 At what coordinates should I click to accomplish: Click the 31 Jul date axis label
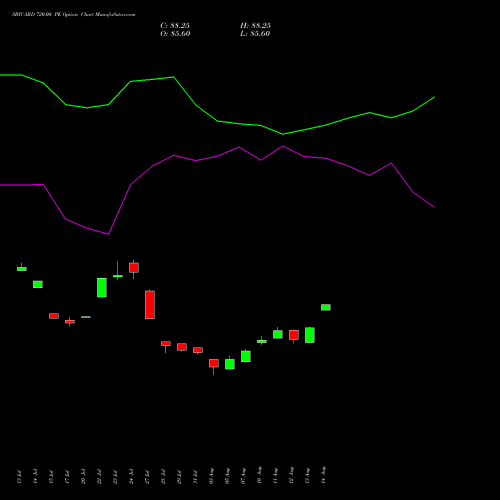pyautogui.click(x=195, y=477)
